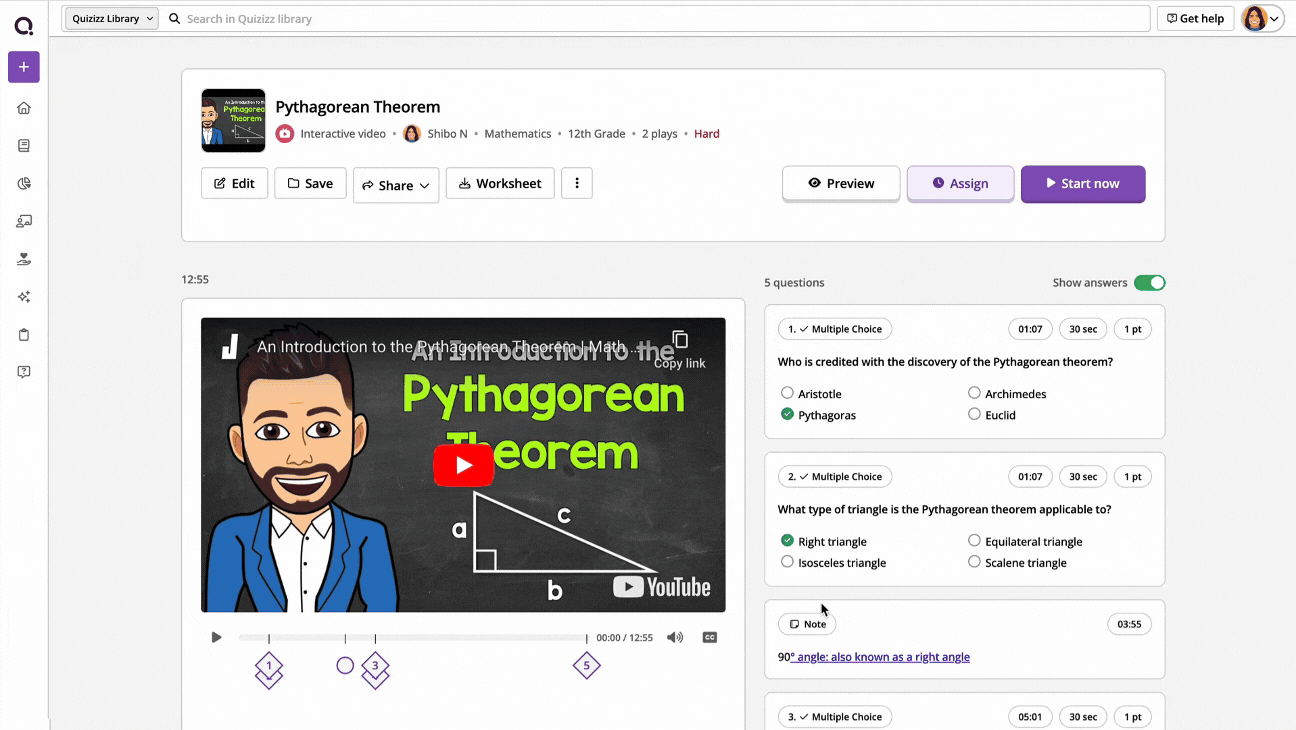Click the Mathematics subject label

[x=518, y=134]
